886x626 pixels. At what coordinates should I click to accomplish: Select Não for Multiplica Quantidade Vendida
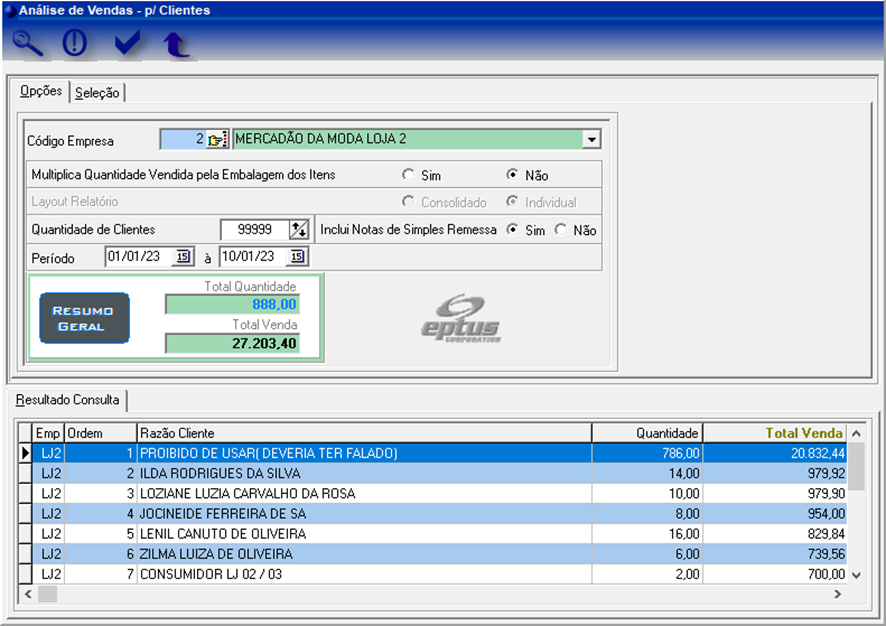(x=512, y=175)
